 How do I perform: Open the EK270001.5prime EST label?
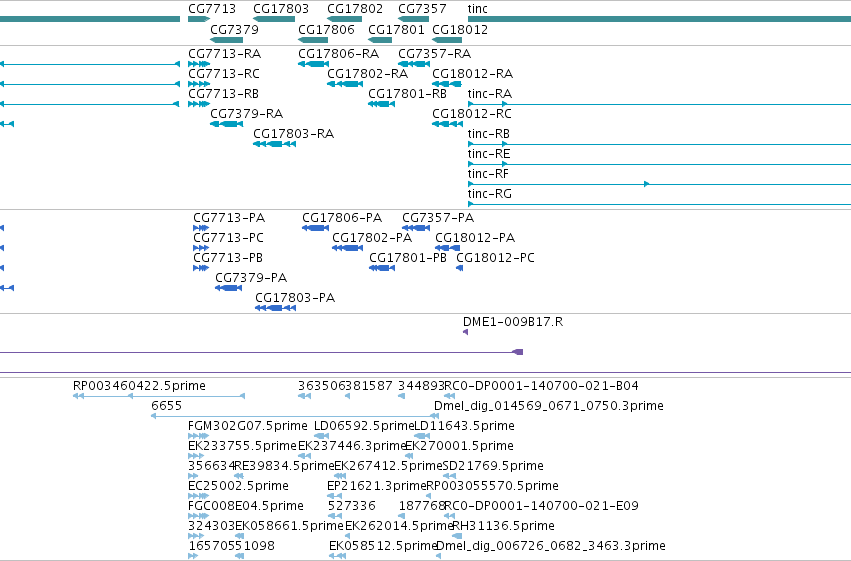pyautogui.click(x=459, y=447)
